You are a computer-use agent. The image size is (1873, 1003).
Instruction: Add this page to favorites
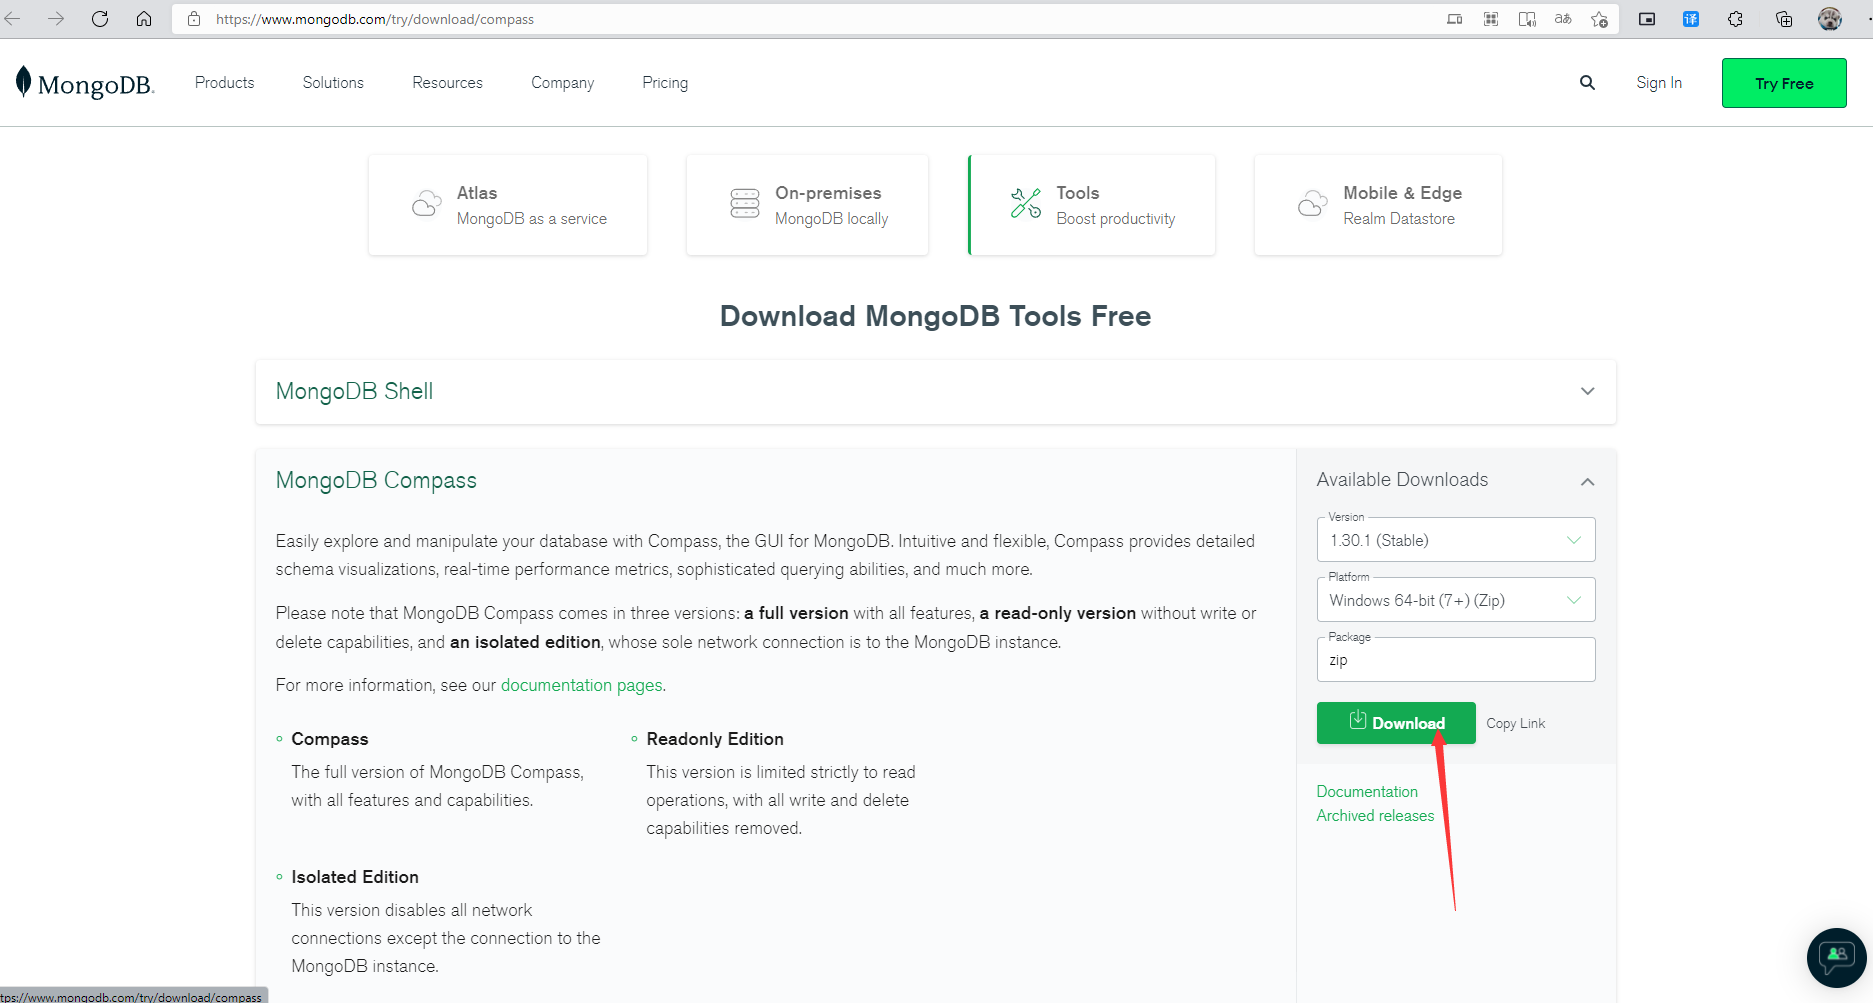coord(1599,19)
